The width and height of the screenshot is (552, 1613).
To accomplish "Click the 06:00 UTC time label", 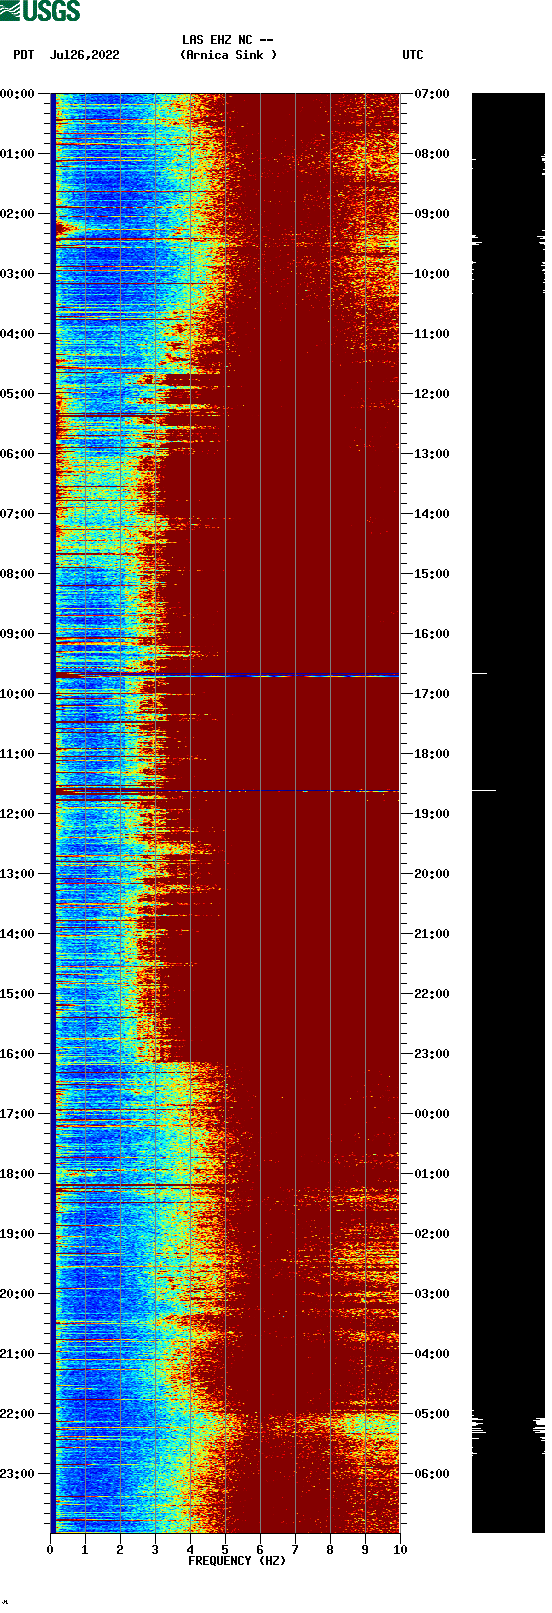I will 432,1474.
